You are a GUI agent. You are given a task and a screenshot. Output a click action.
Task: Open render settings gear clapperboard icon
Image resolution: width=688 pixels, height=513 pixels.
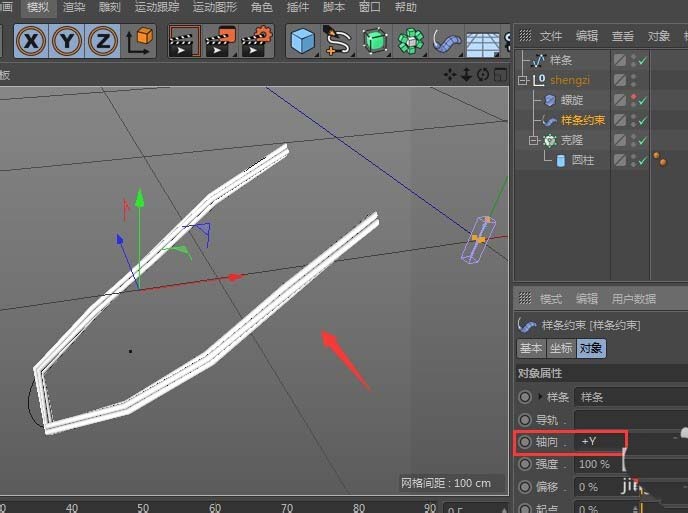click(254, 42)
